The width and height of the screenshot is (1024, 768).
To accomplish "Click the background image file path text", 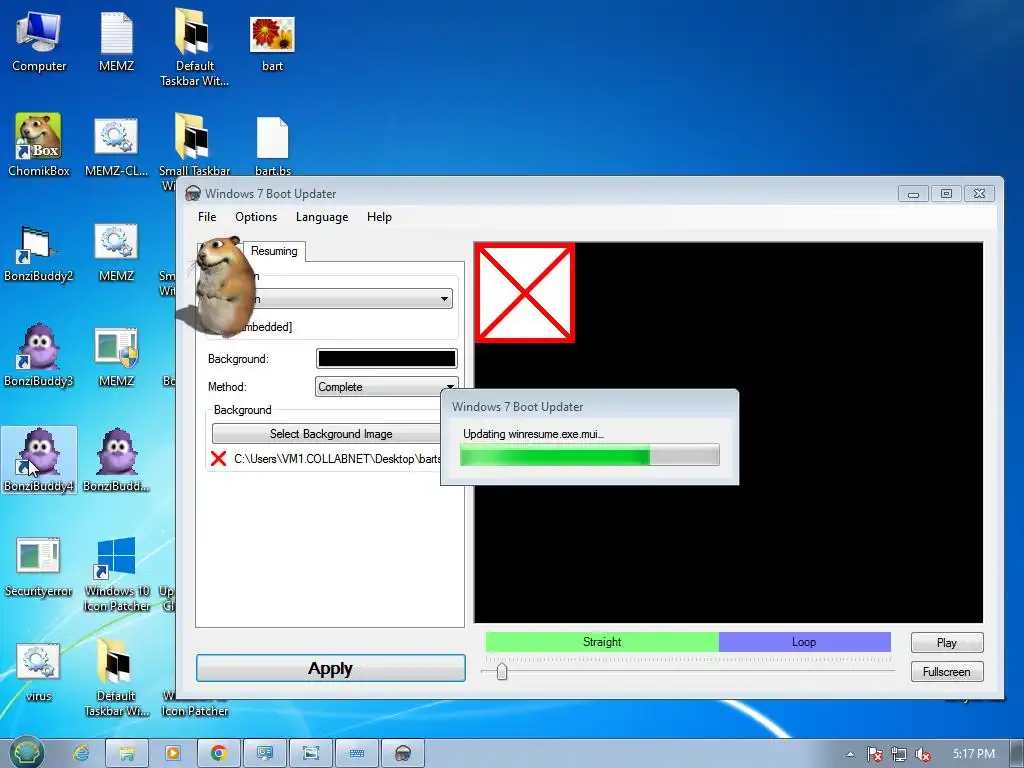I will [x=337, y=458].
